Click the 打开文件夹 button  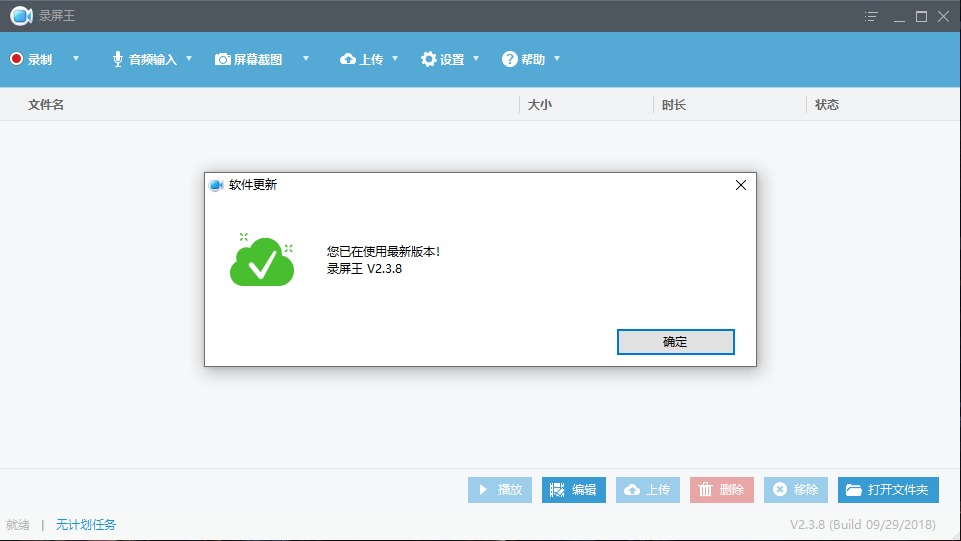[x=888, y=490]
